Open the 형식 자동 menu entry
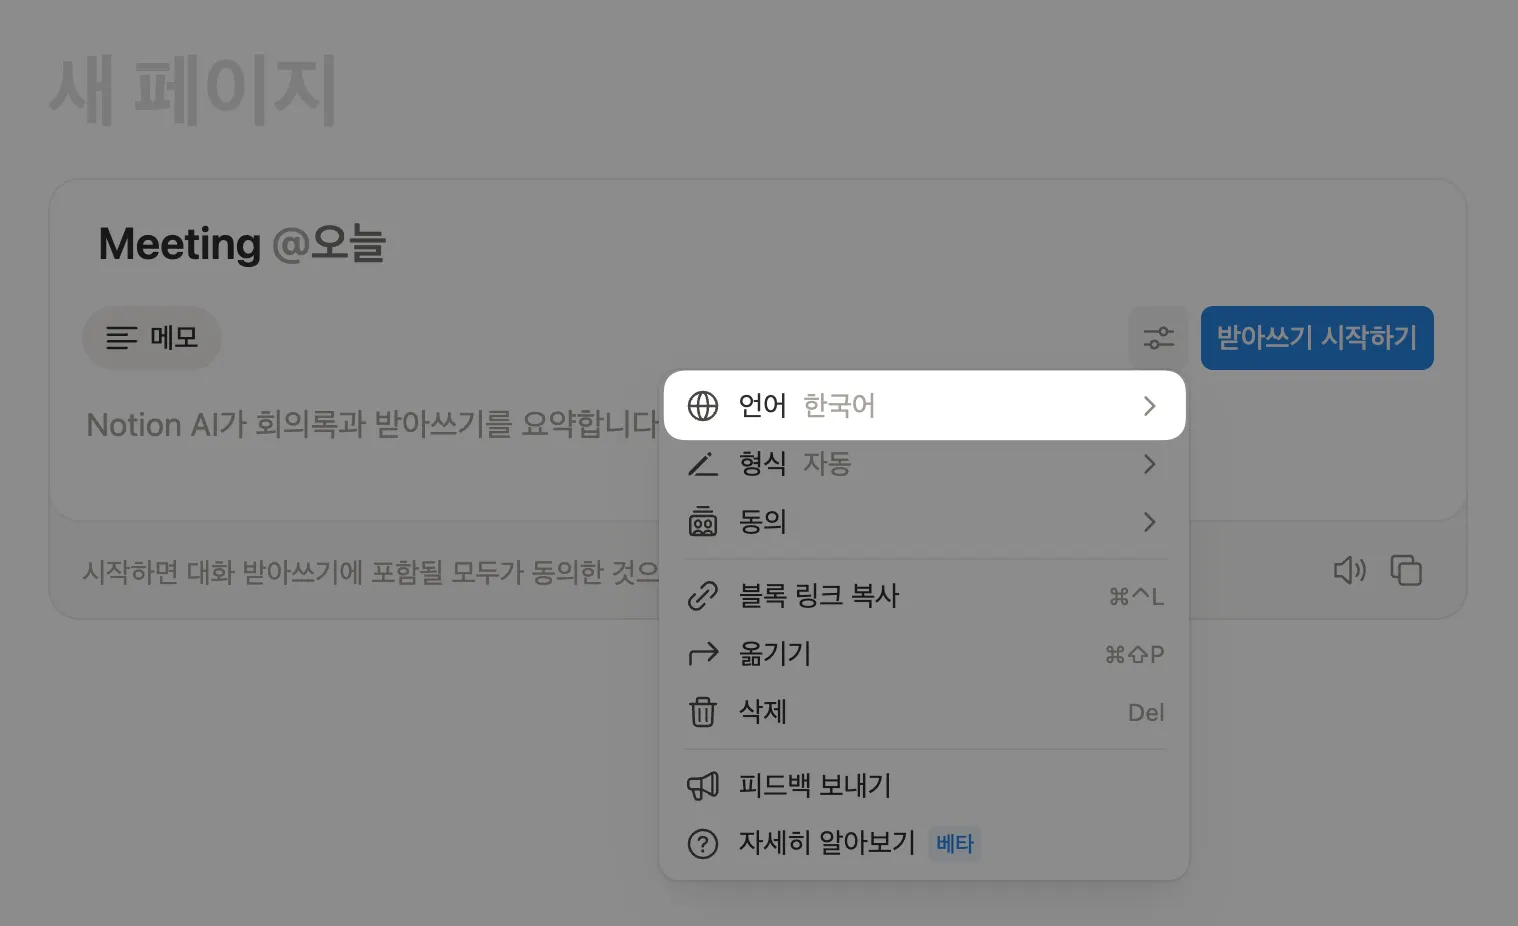 (x=924, y=464)
